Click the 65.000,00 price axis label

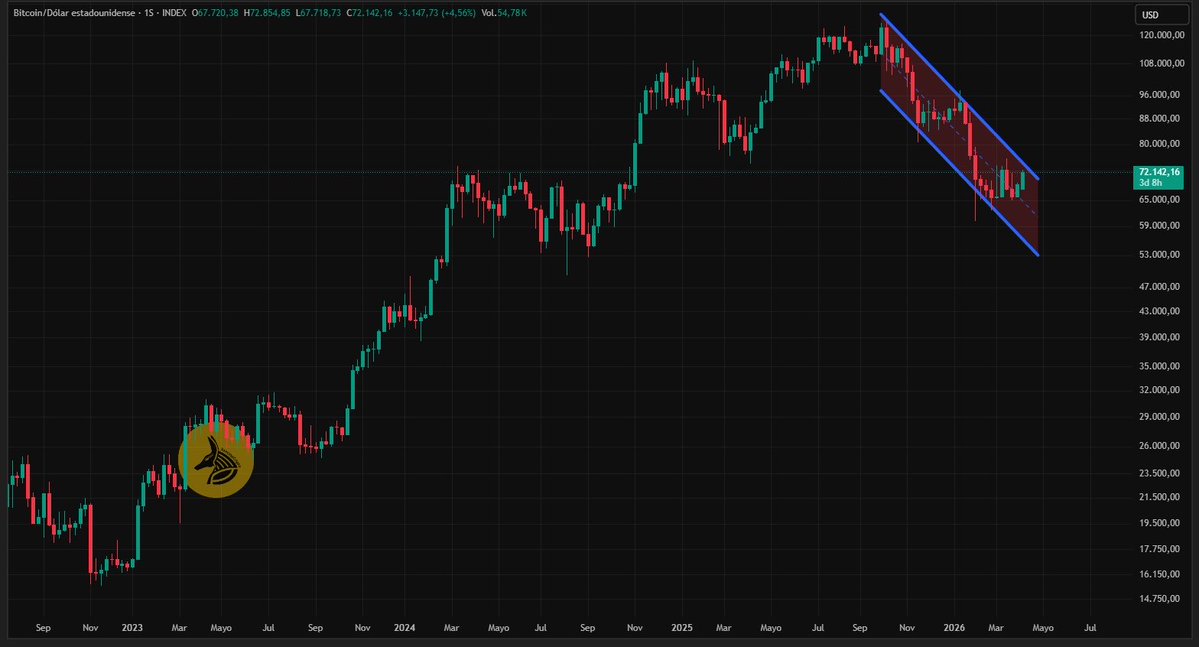(x=1161, y=200)
